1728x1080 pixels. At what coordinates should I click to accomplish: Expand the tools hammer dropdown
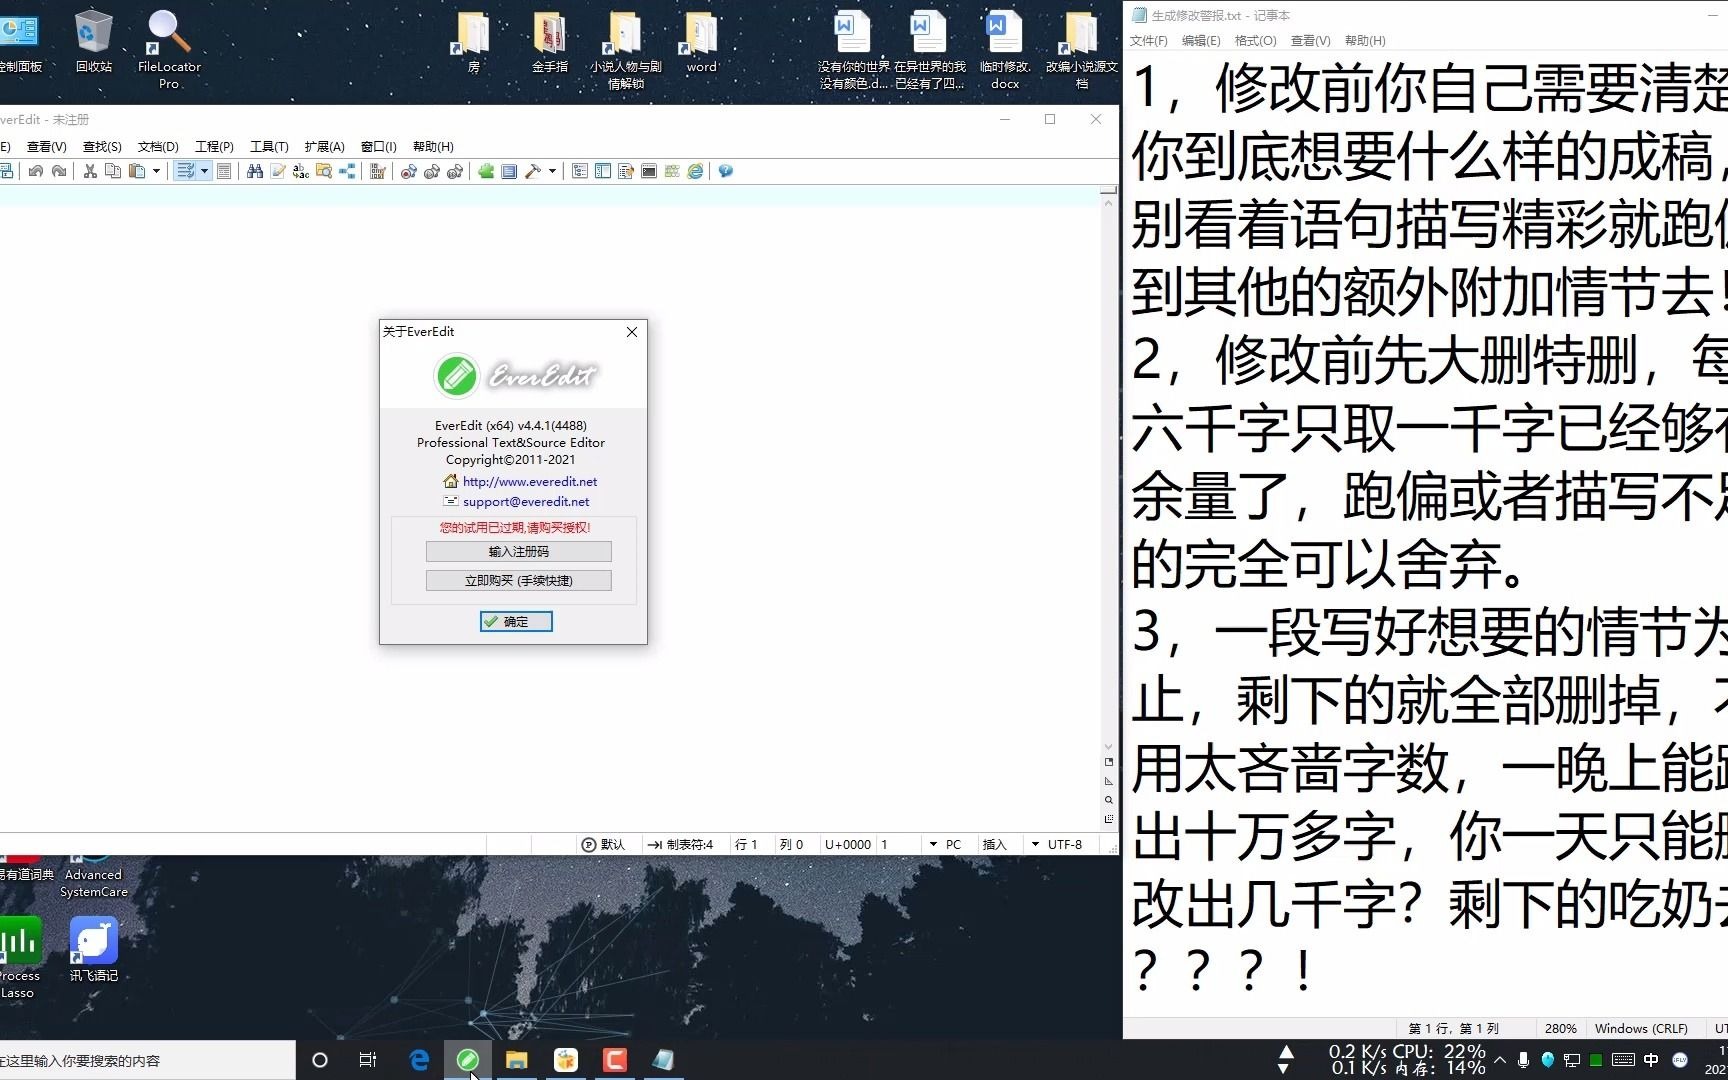pyautogui.click(x=551, y=171)
